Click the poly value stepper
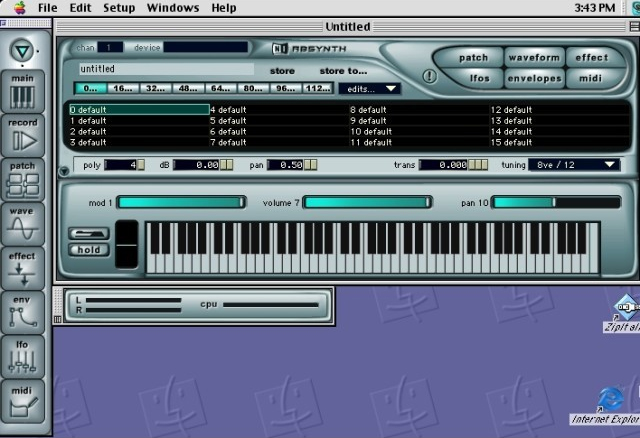 click(140, 165)
